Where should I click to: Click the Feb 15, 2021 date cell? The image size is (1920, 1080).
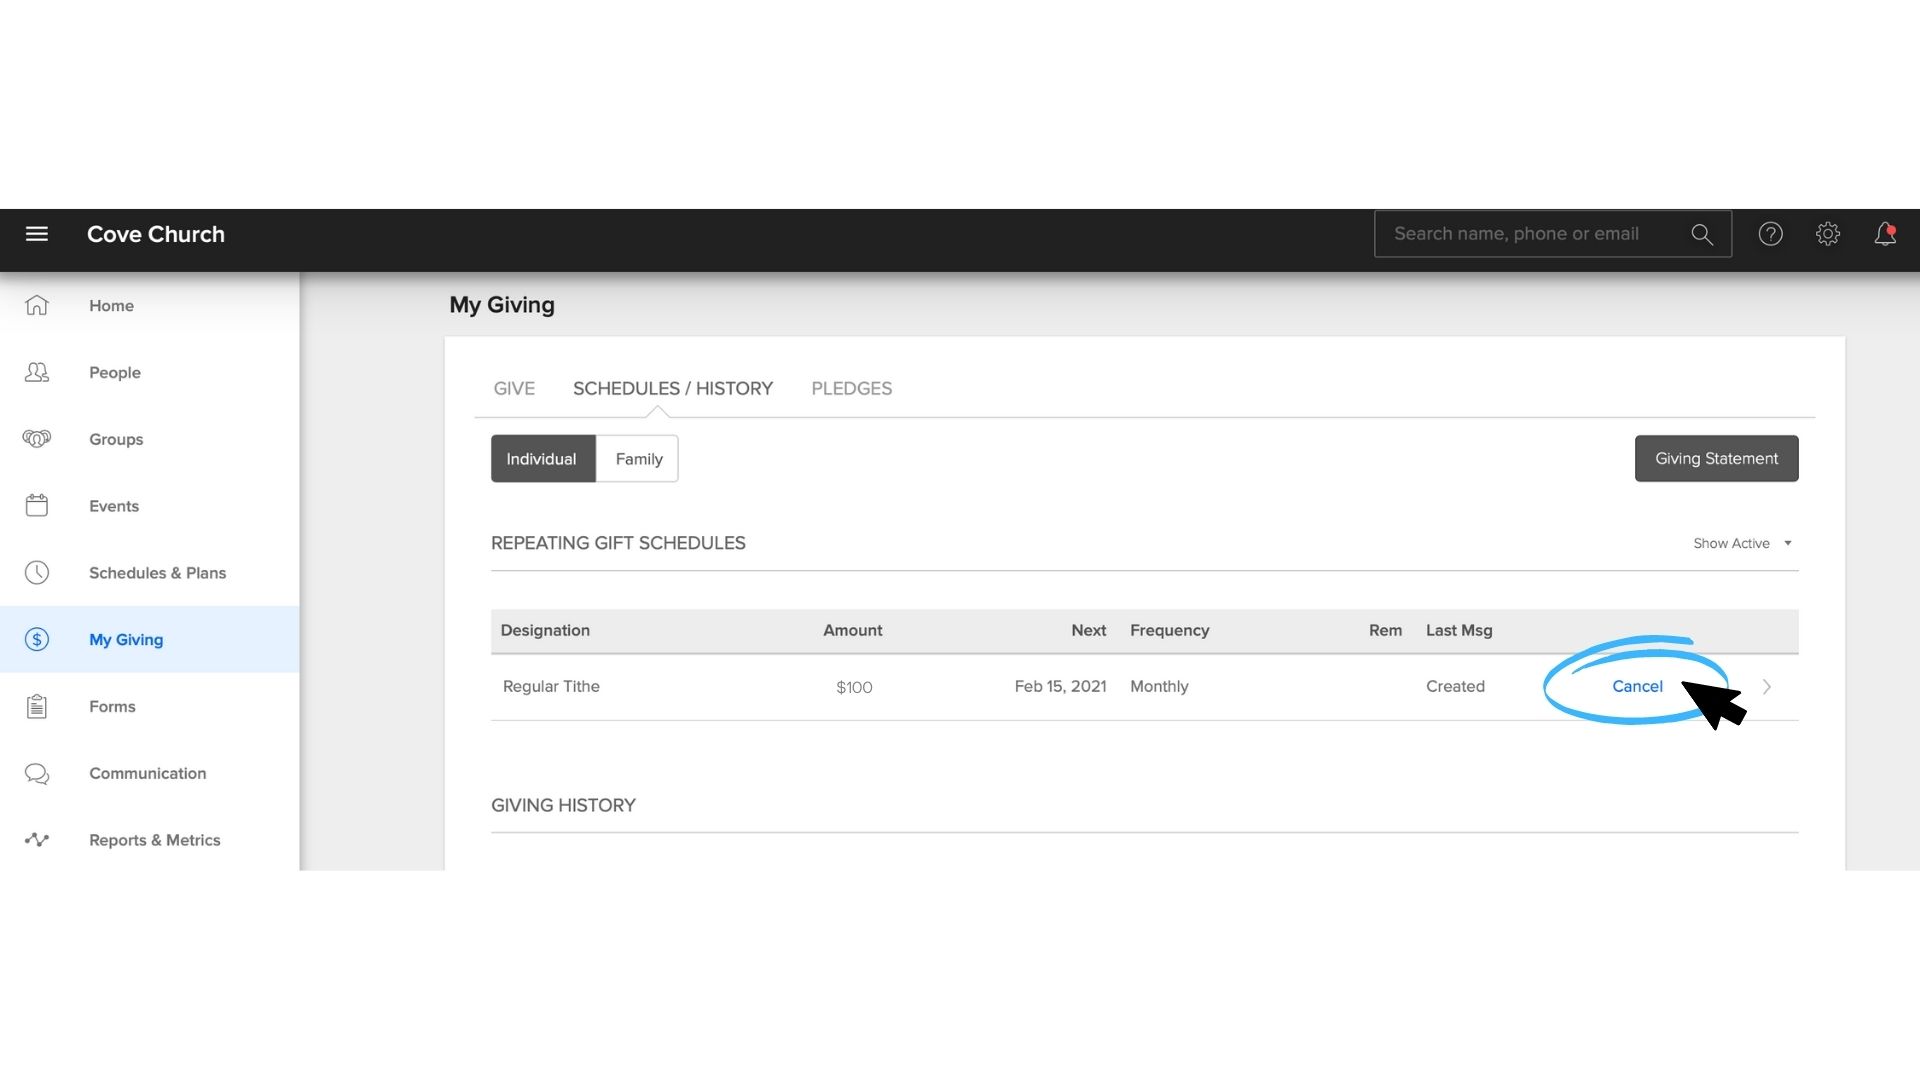(x=1060, y=686)
